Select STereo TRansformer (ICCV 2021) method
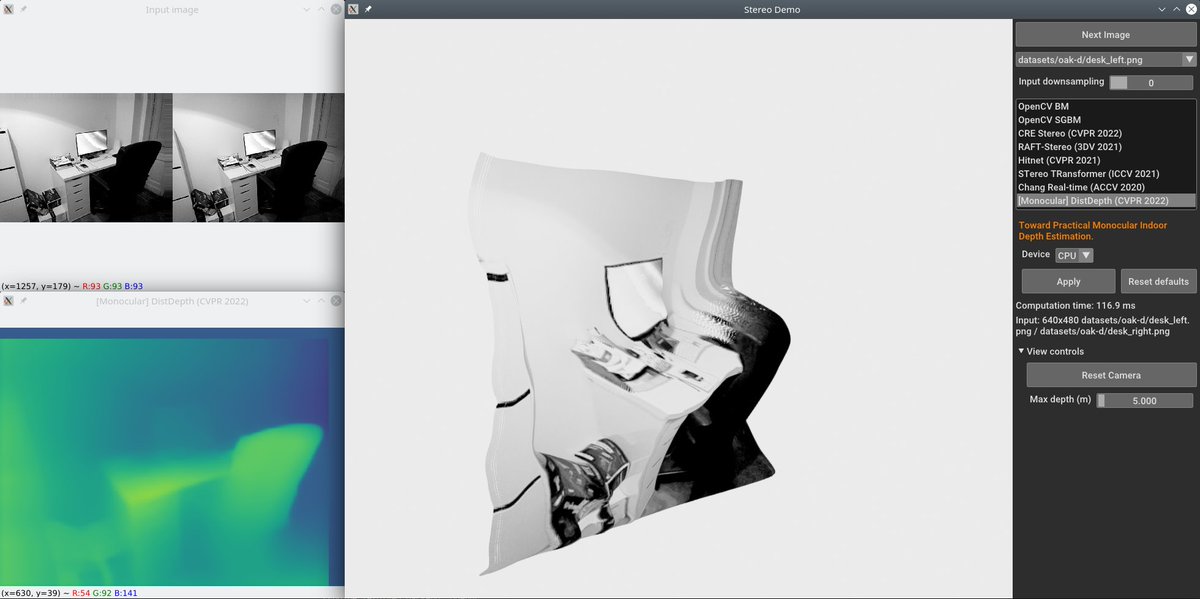 click(x=1105, y=174)
